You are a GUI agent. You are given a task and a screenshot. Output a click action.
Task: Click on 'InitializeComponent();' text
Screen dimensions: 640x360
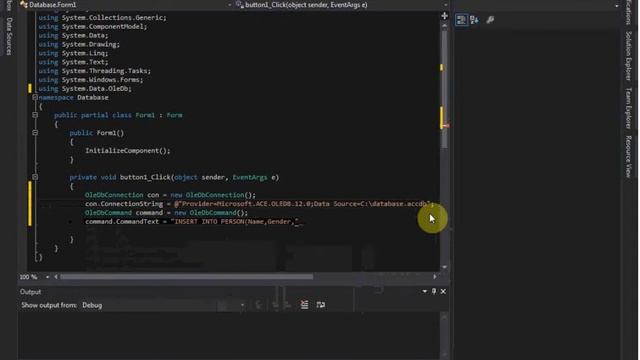[x=128, y=151]
